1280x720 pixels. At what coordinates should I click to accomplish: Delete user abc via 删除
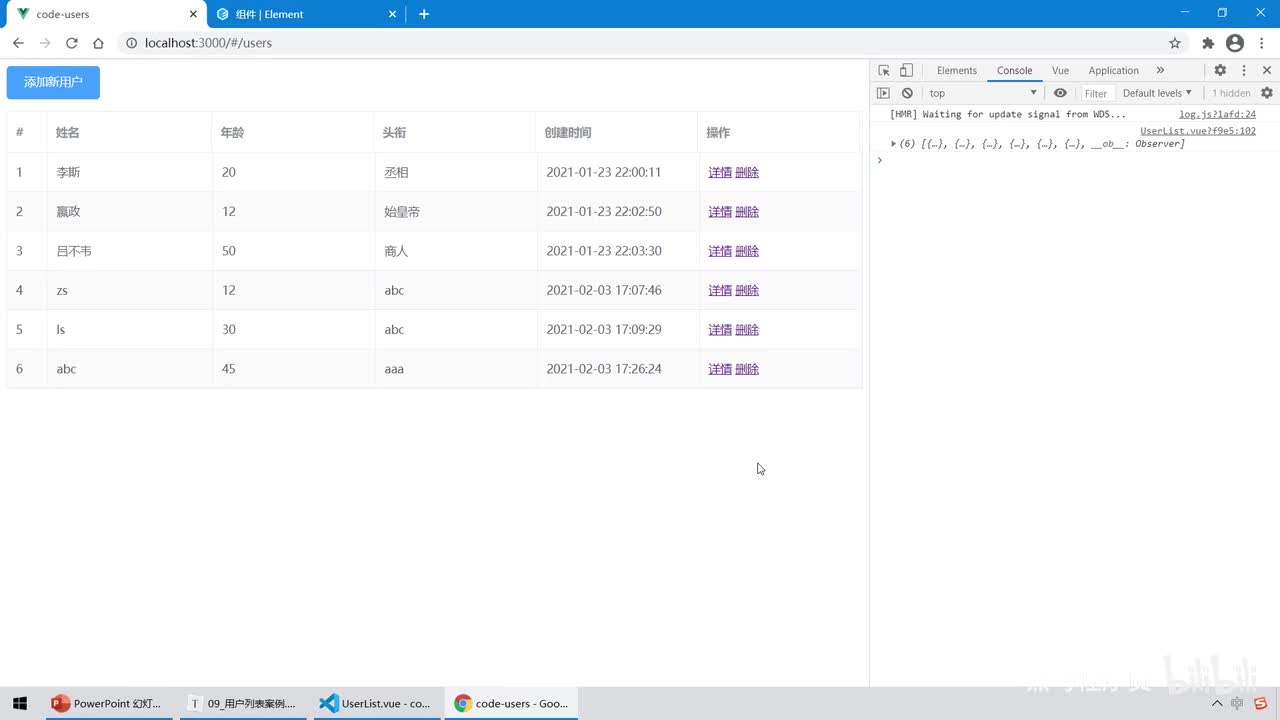(x=747, y=369)
